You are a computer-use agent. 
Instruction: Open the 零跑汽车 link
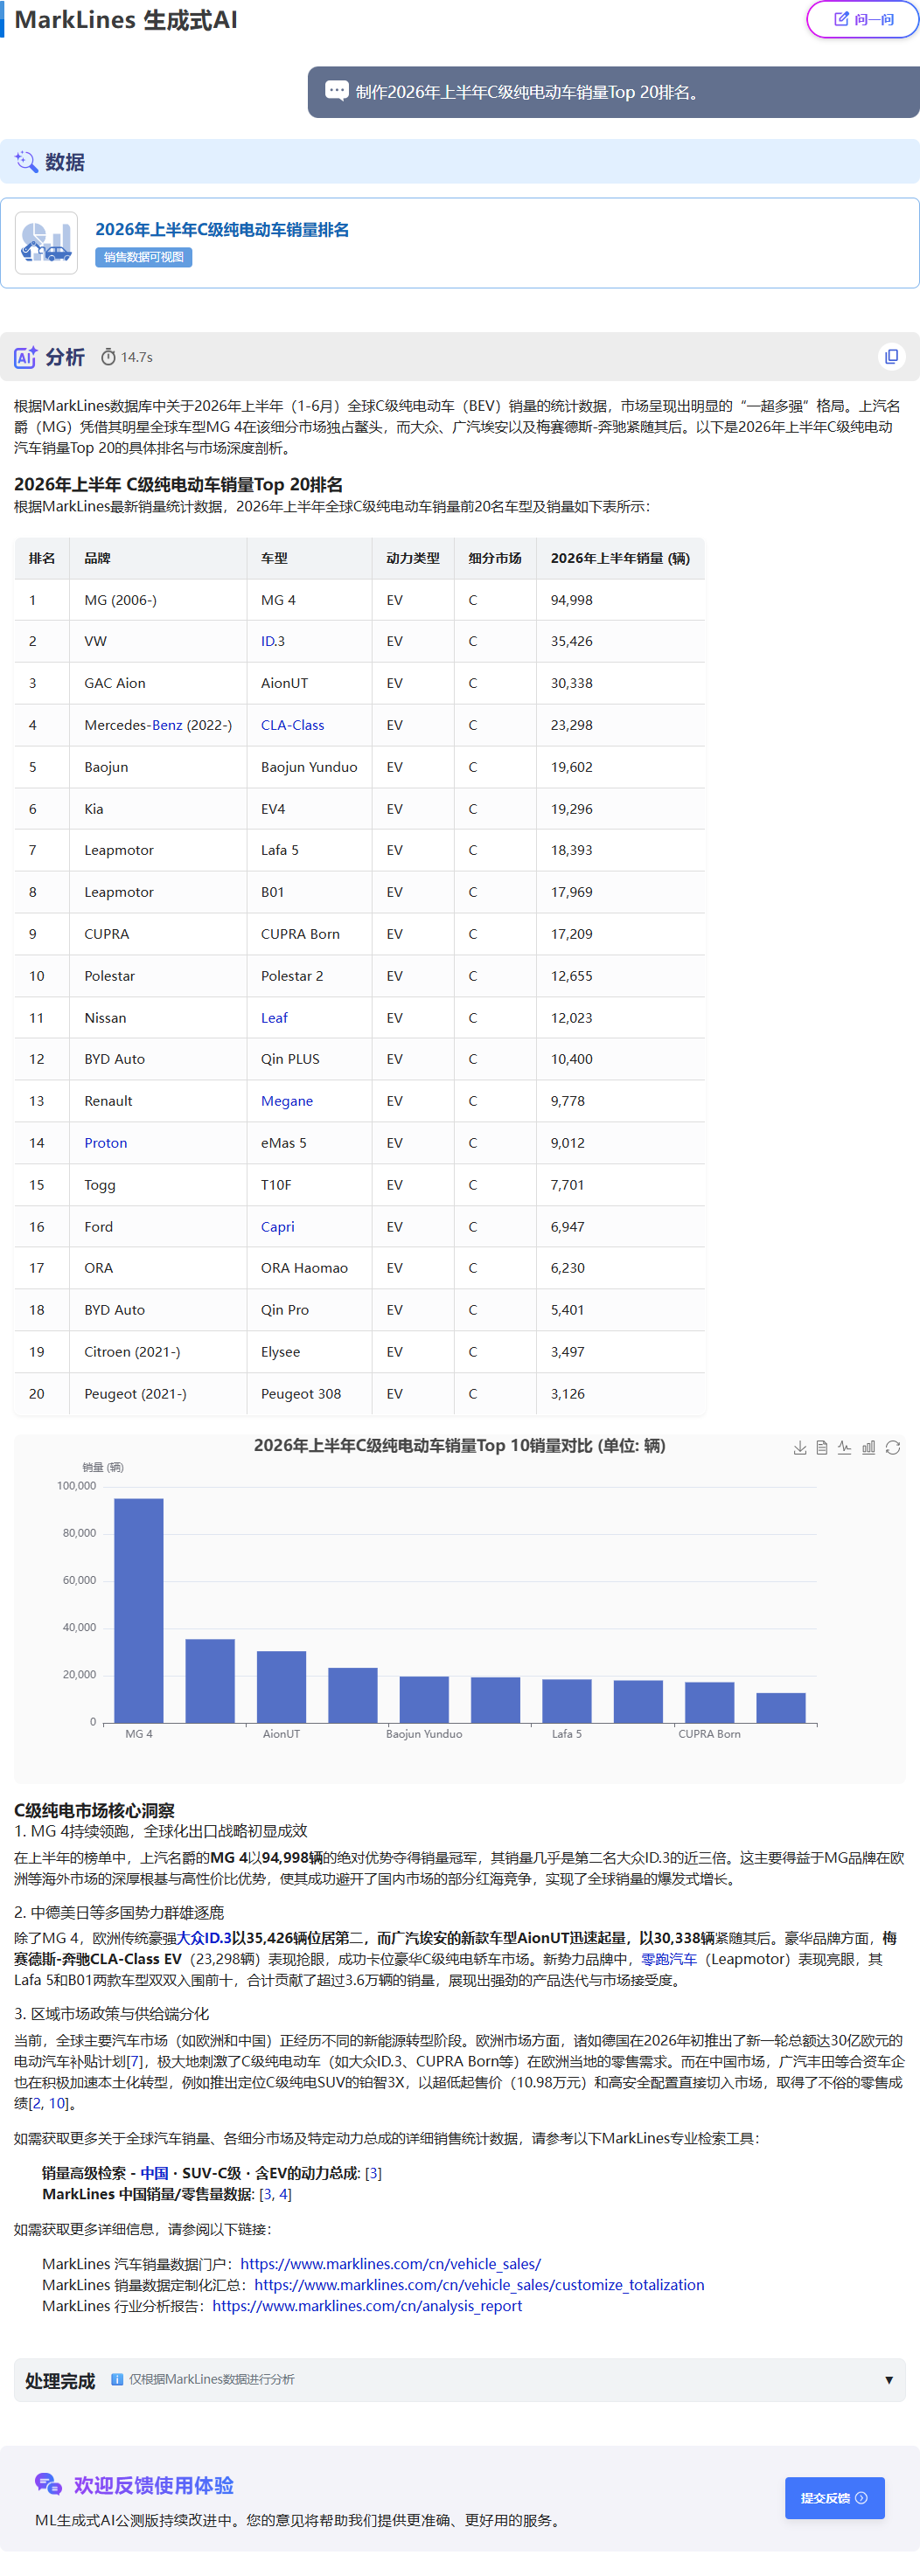click(x=669, y=1959)
